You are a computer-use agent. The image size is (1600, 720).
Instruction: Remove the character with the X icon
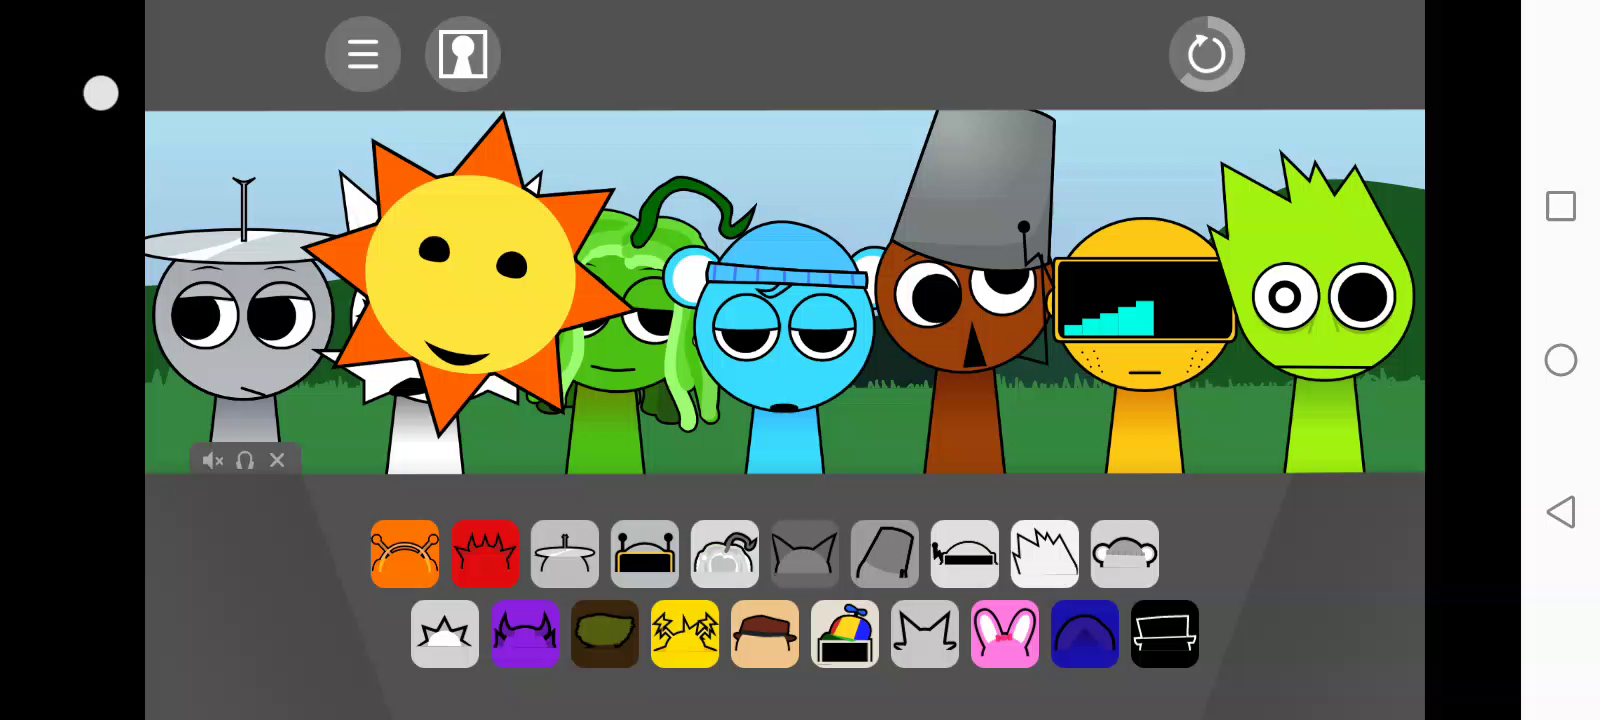coord(277,460)
